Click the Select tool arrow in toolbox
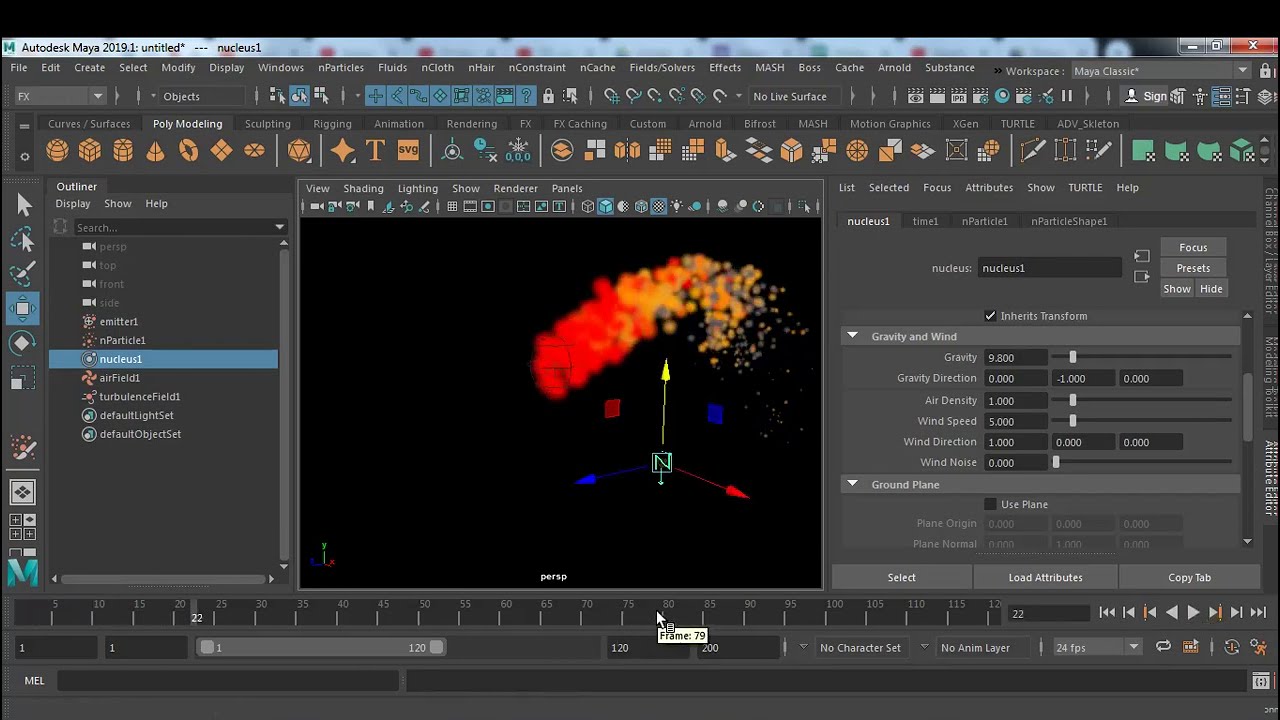Screen dimensions: 1280x720 [24, 204]
